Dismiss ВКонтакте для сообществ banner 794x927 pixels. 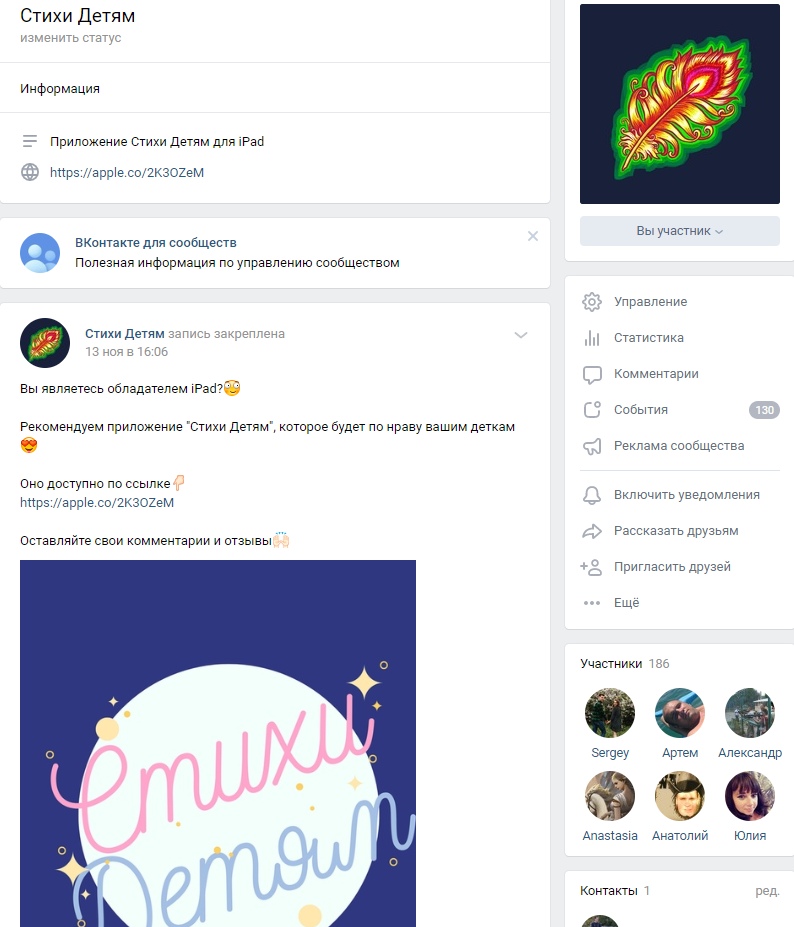tap(533, 236)
